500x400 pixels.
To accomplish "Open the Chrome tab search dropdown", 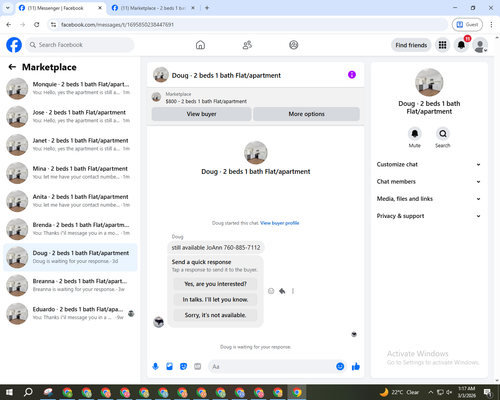I will tap(7, 8).
